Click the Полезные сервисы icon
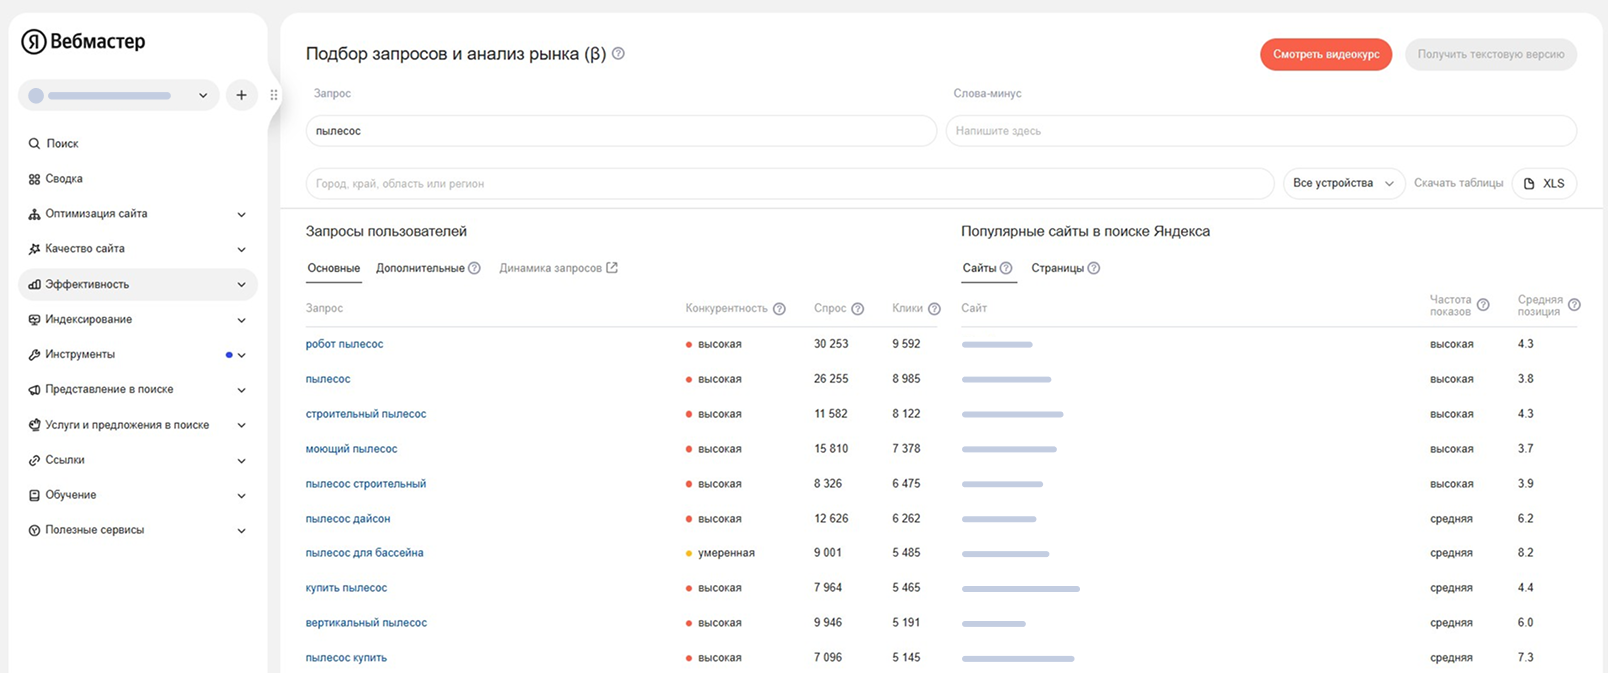The height and width of the screenshot is (674, 1608). pyautogui.click(x=34, y=531)
